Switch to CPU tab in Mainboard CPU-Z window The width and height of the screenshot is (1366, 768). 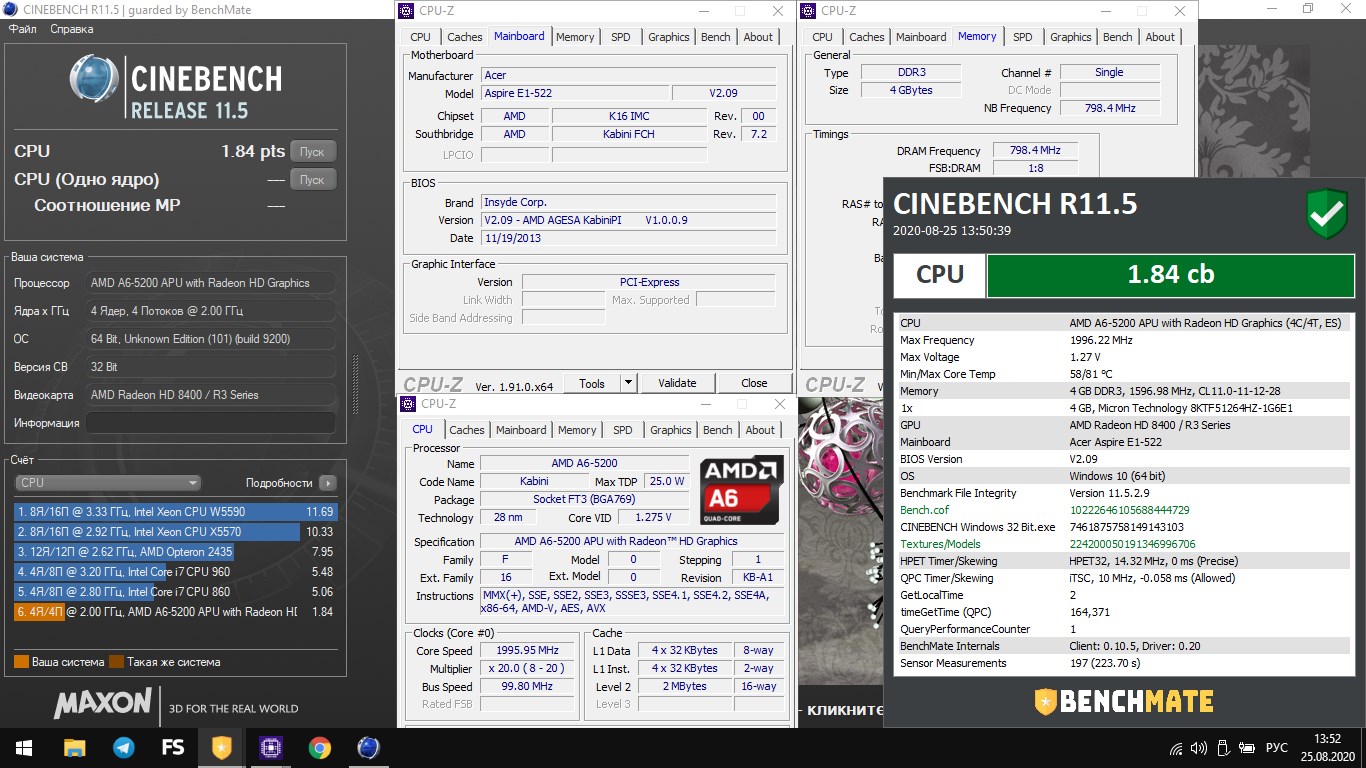coord(420,37)
